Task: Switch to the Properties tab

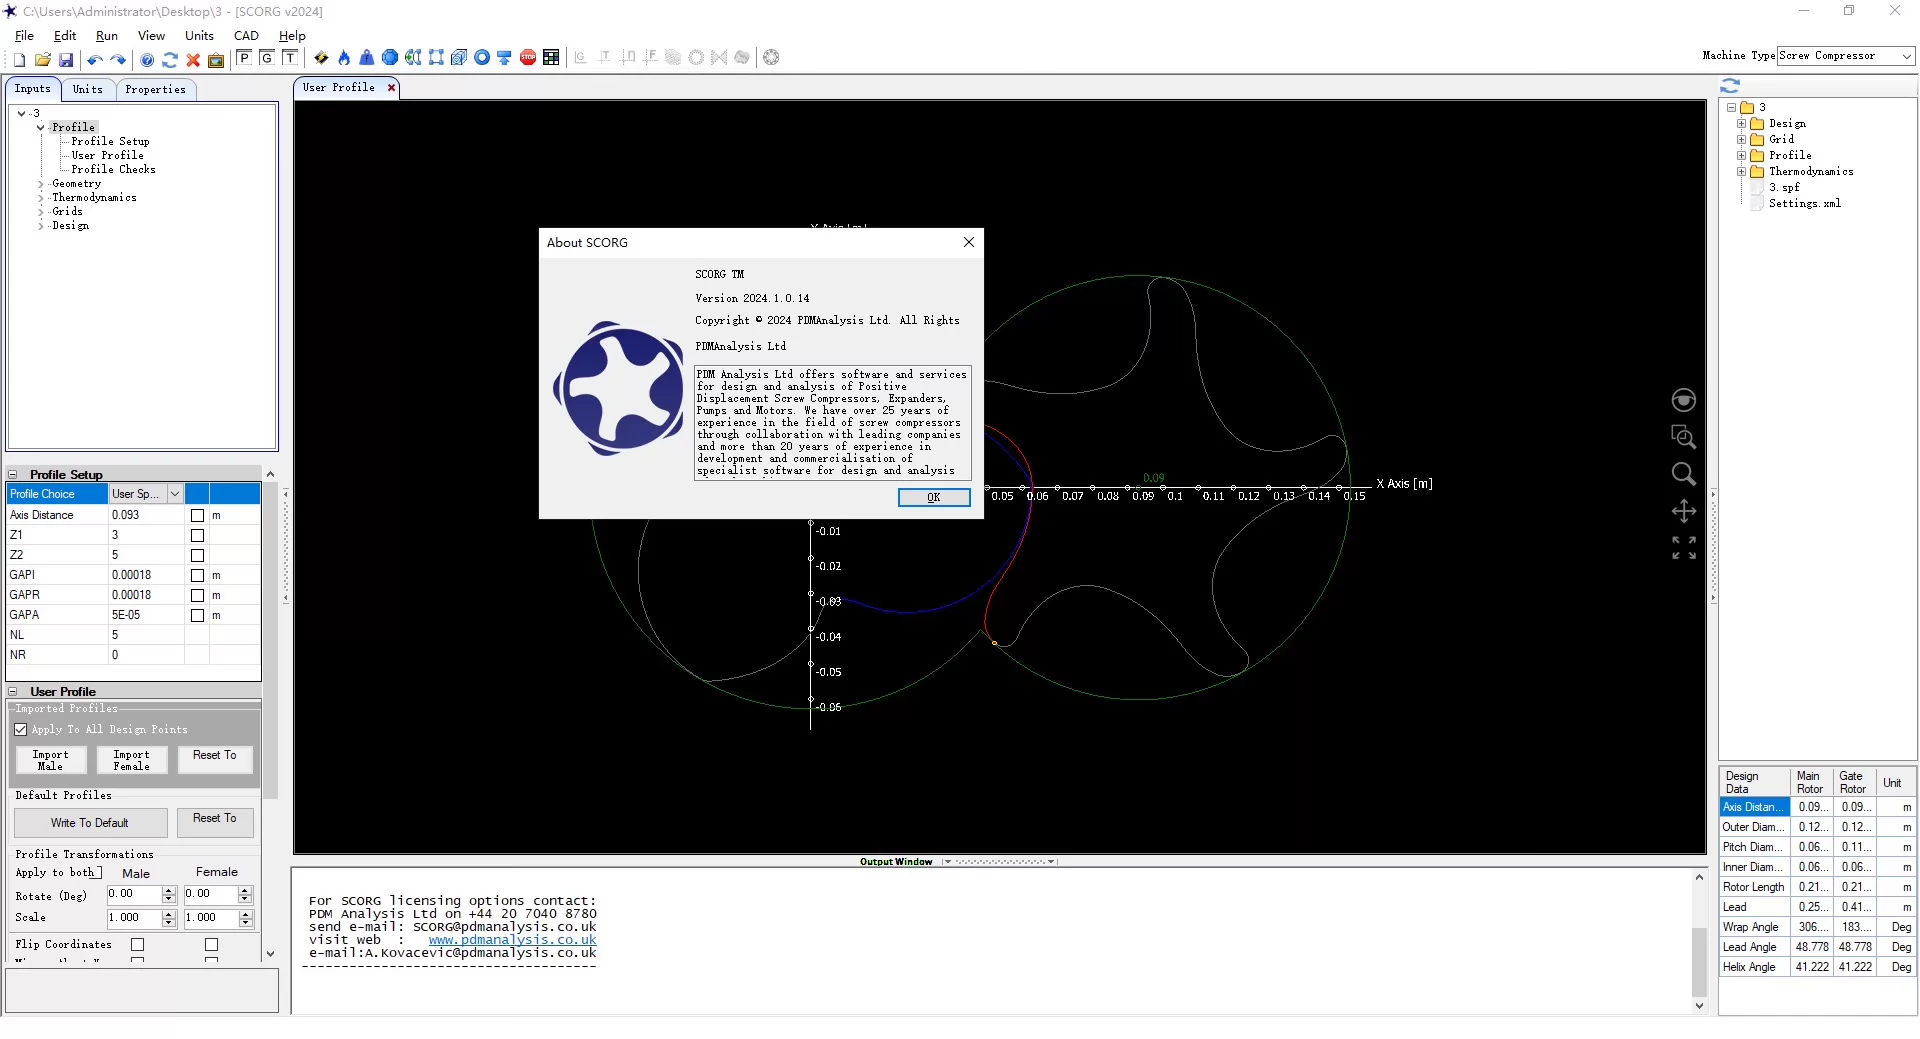Action: click(155, 90)
